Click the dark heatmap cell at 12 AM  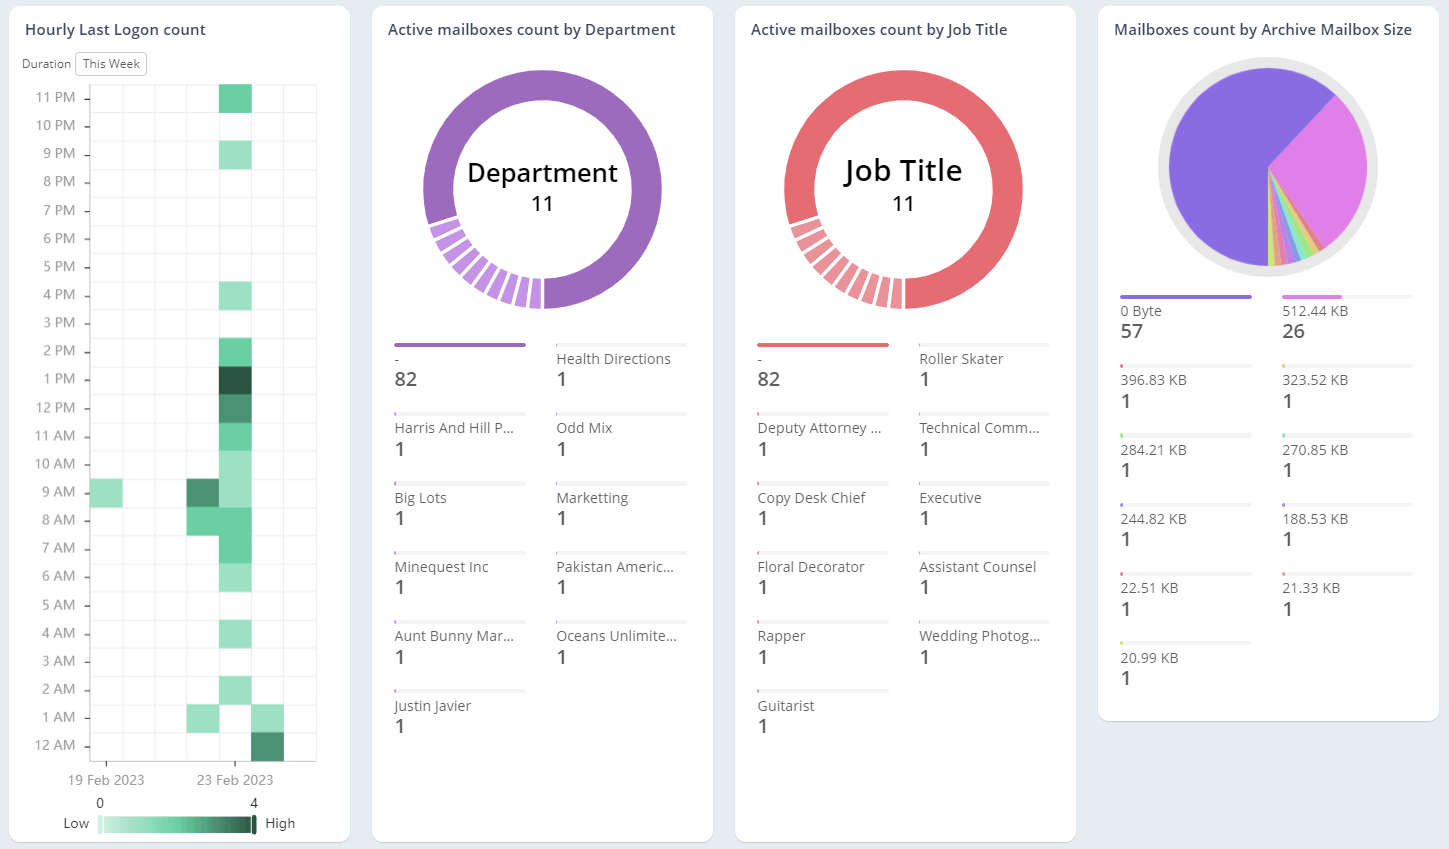coord(267,746)
